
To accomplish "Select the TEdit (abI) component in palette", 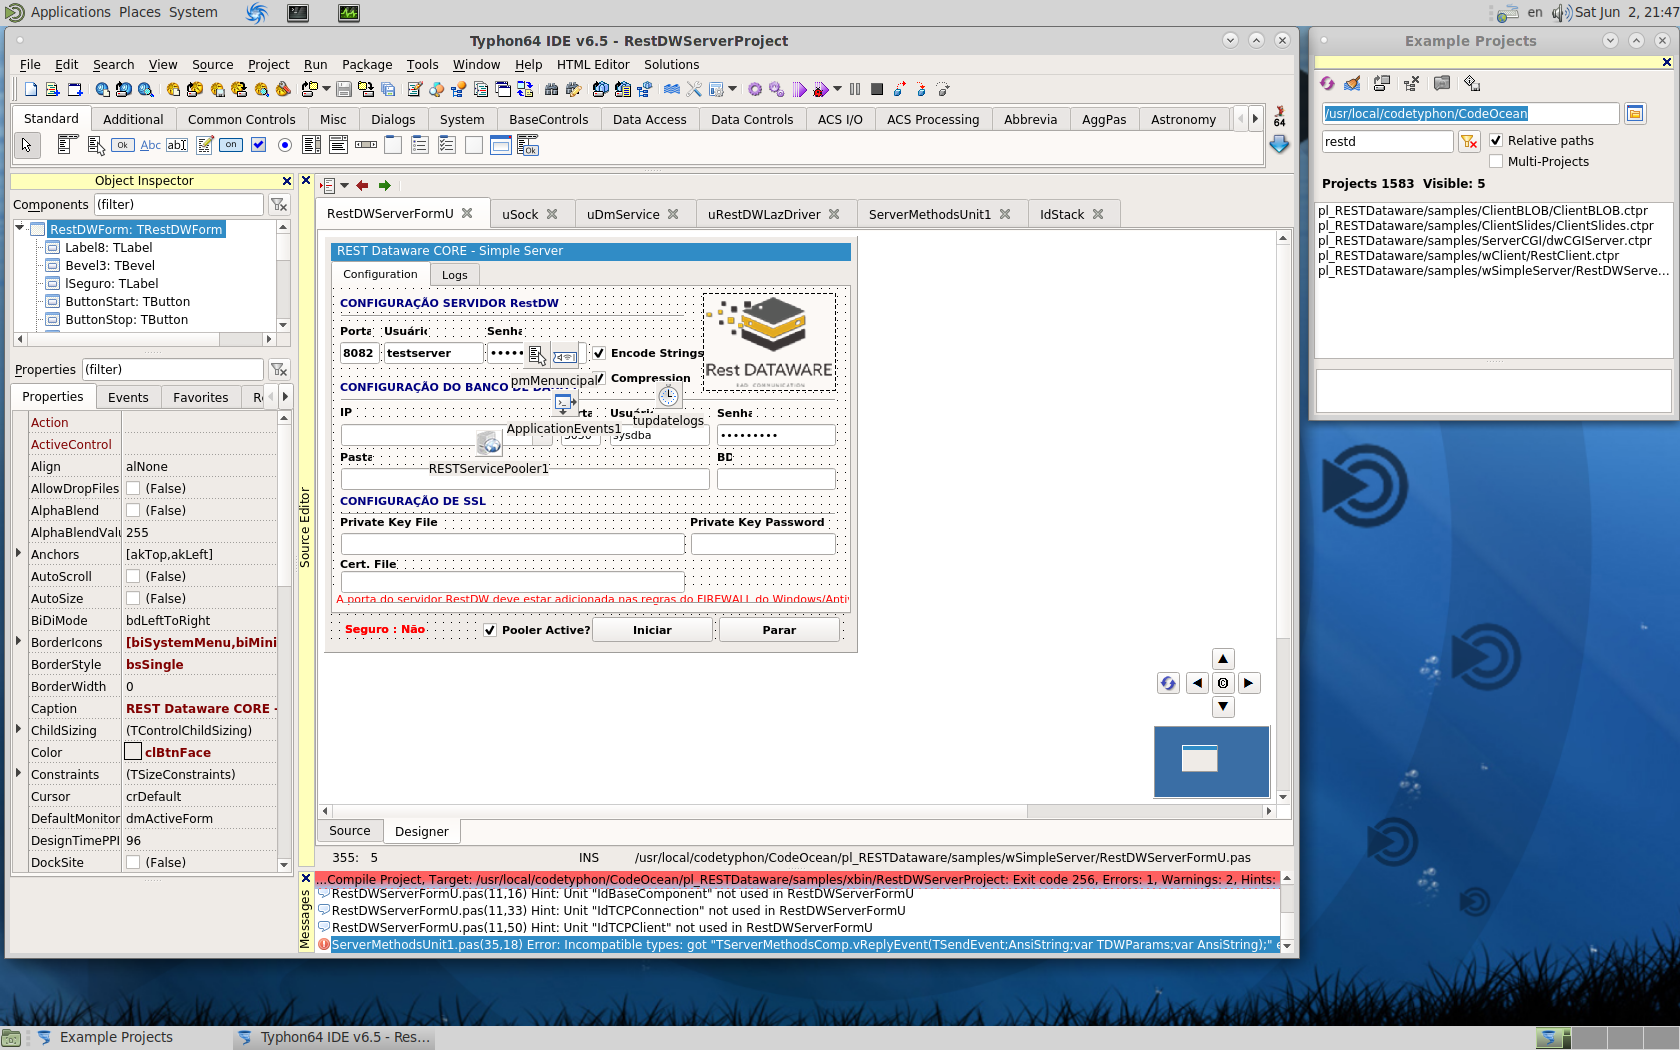I will (177, 145).
